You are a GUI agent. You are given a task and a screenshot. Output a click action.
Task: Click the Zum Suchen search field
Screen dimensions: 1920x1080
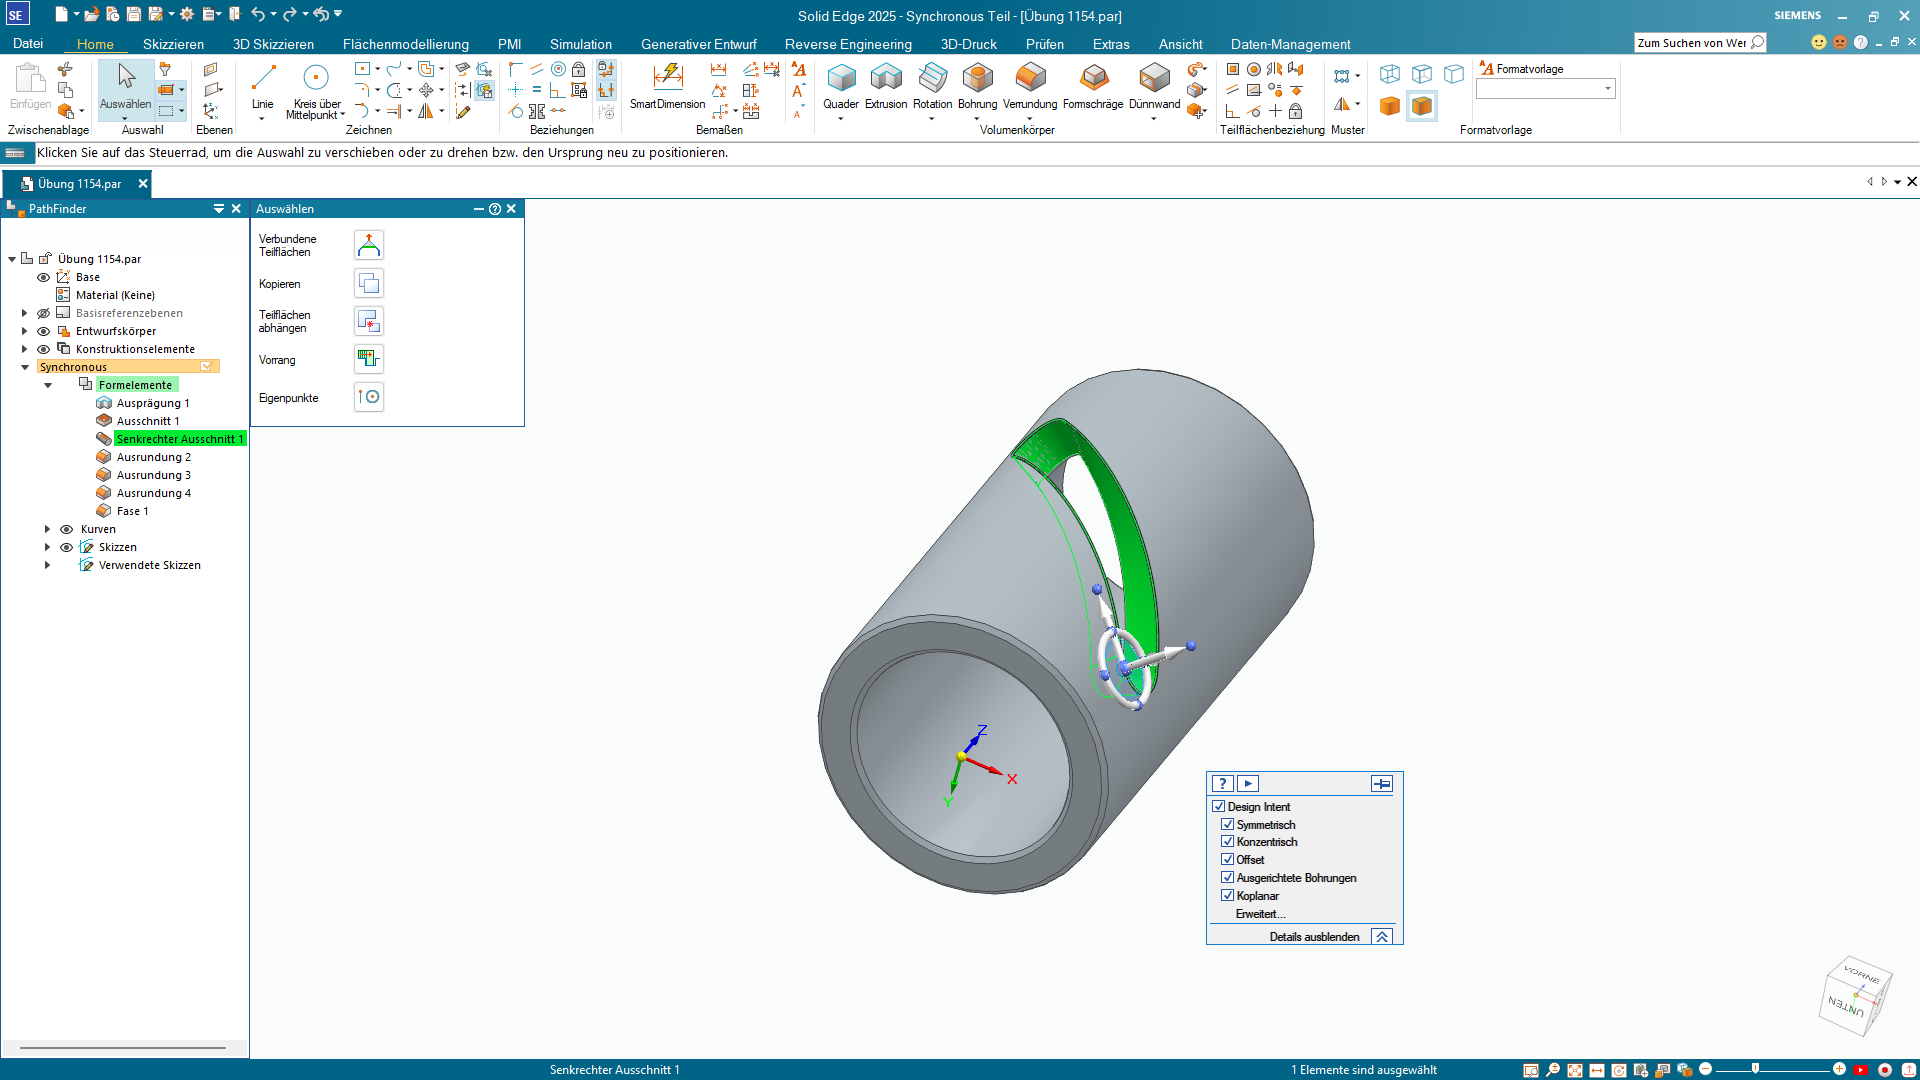coord(1691,43)
